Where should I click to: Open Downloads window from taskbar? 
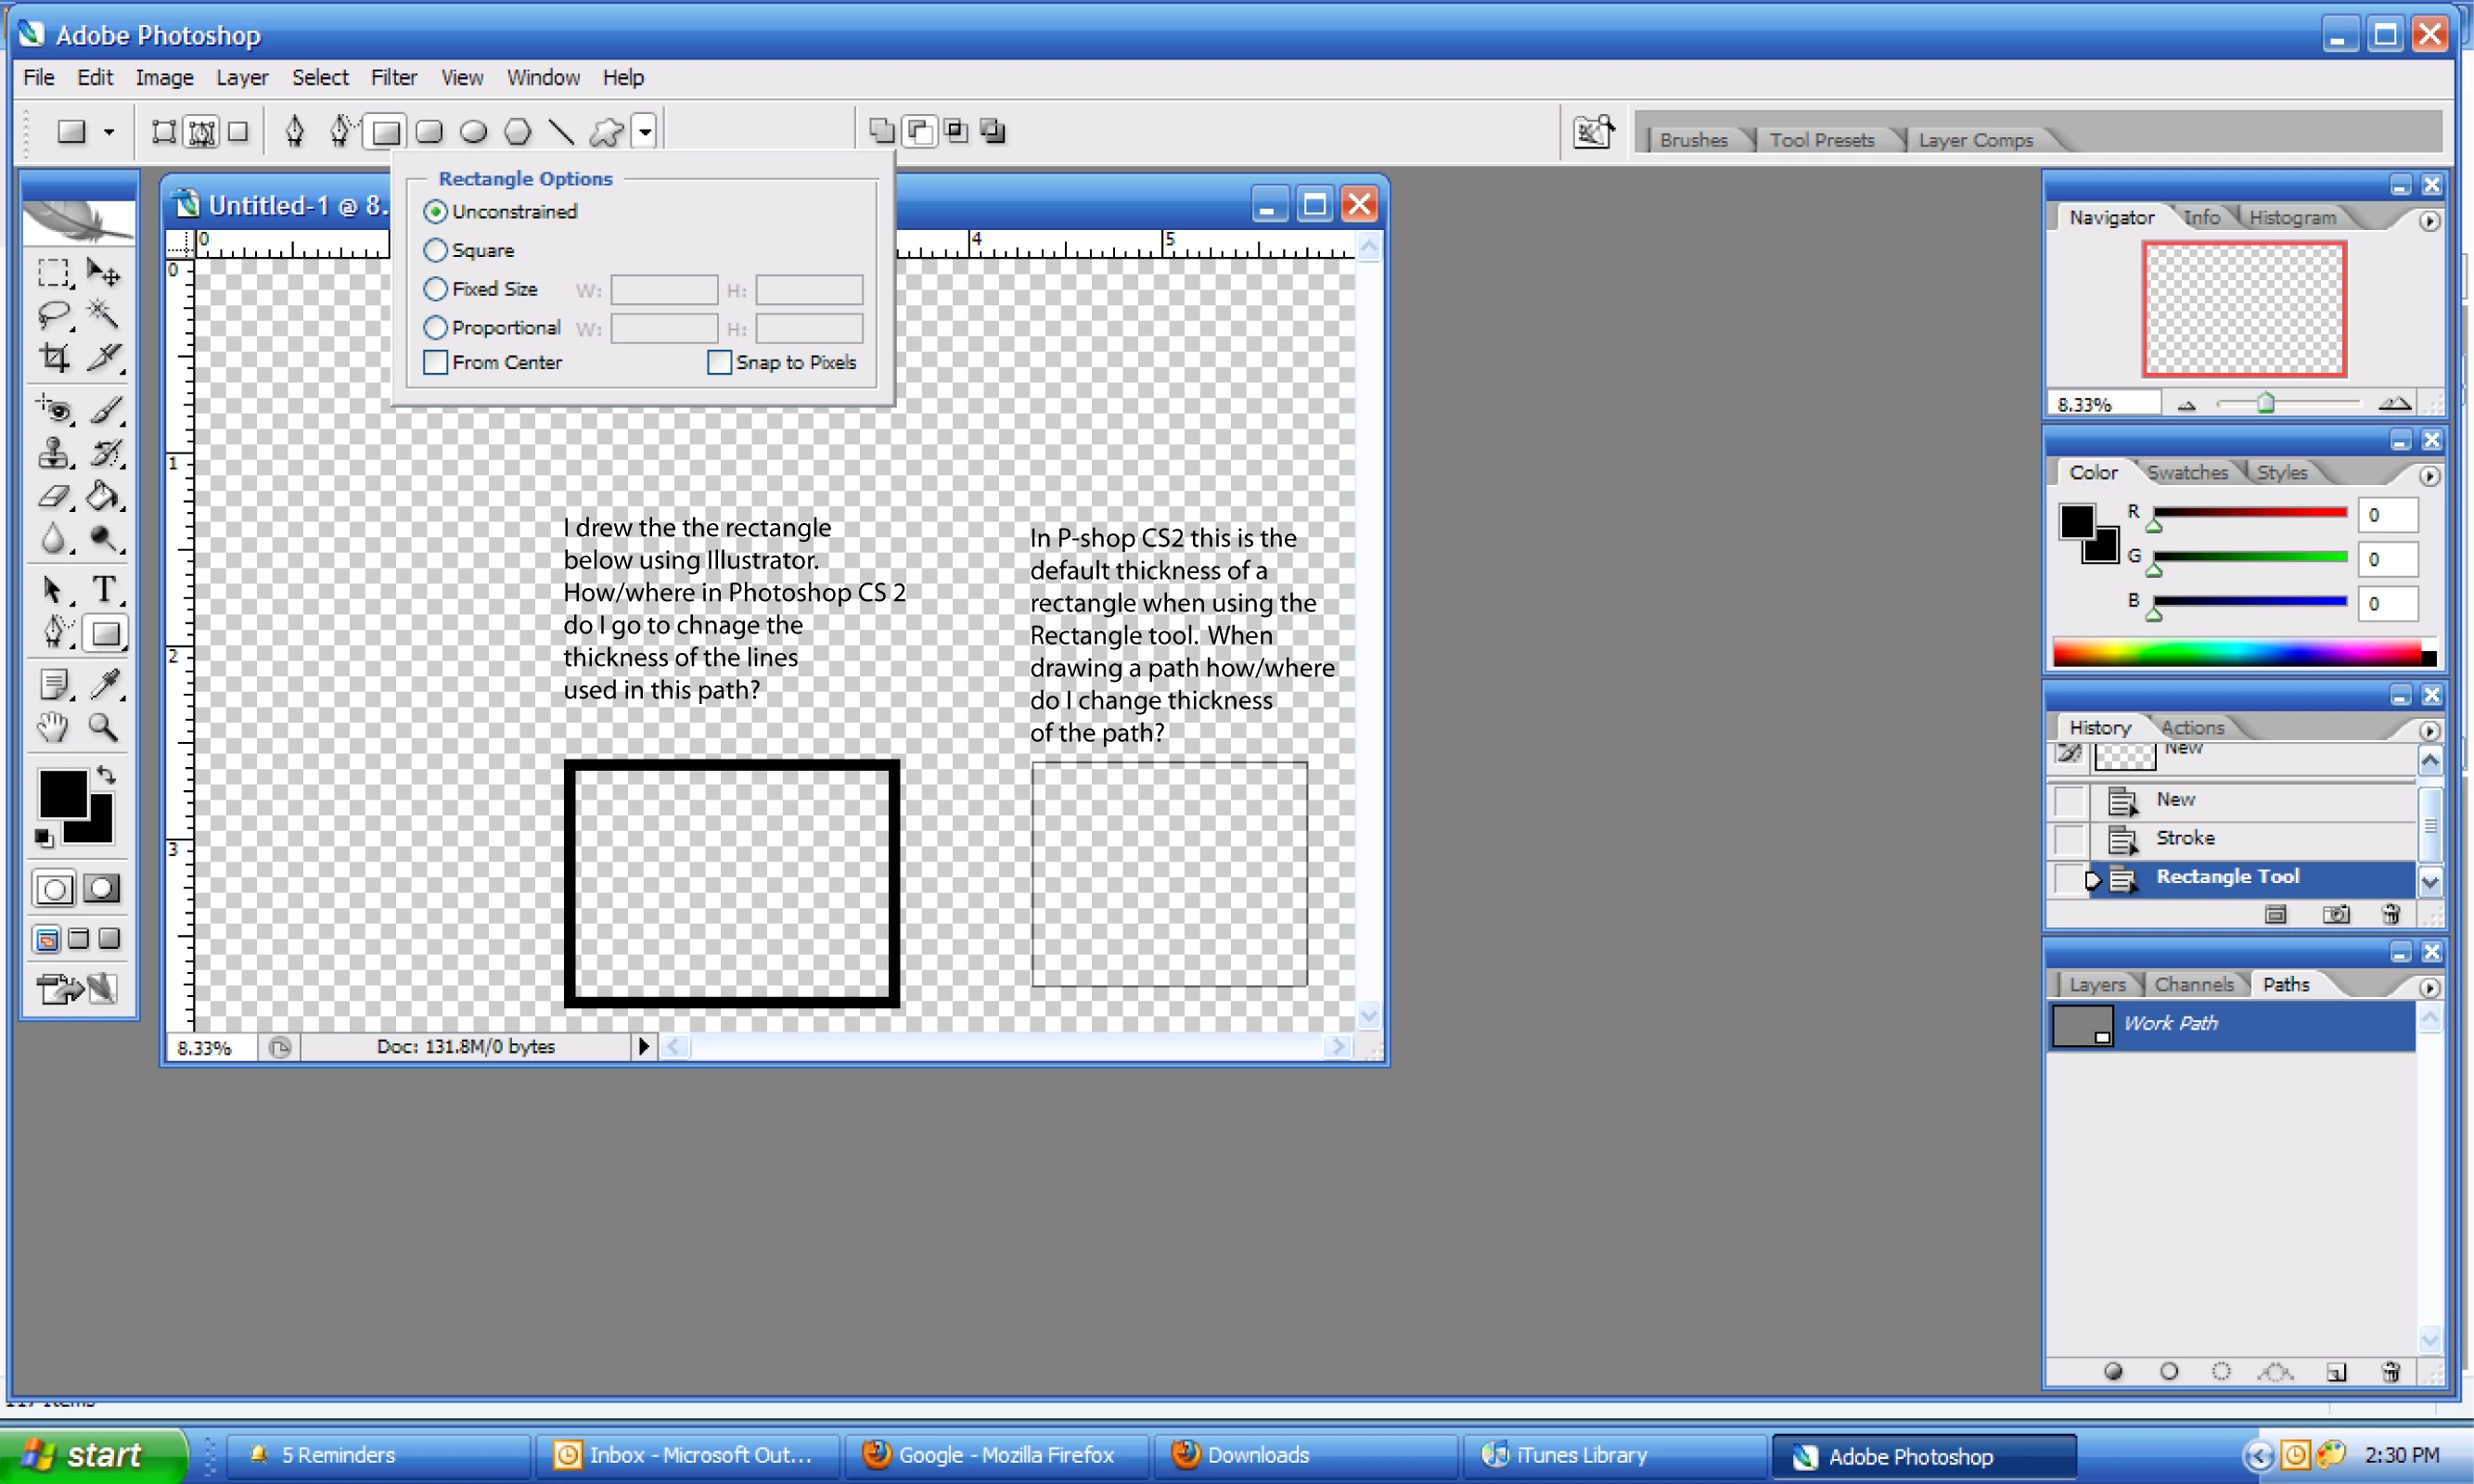point(1257,1455)
